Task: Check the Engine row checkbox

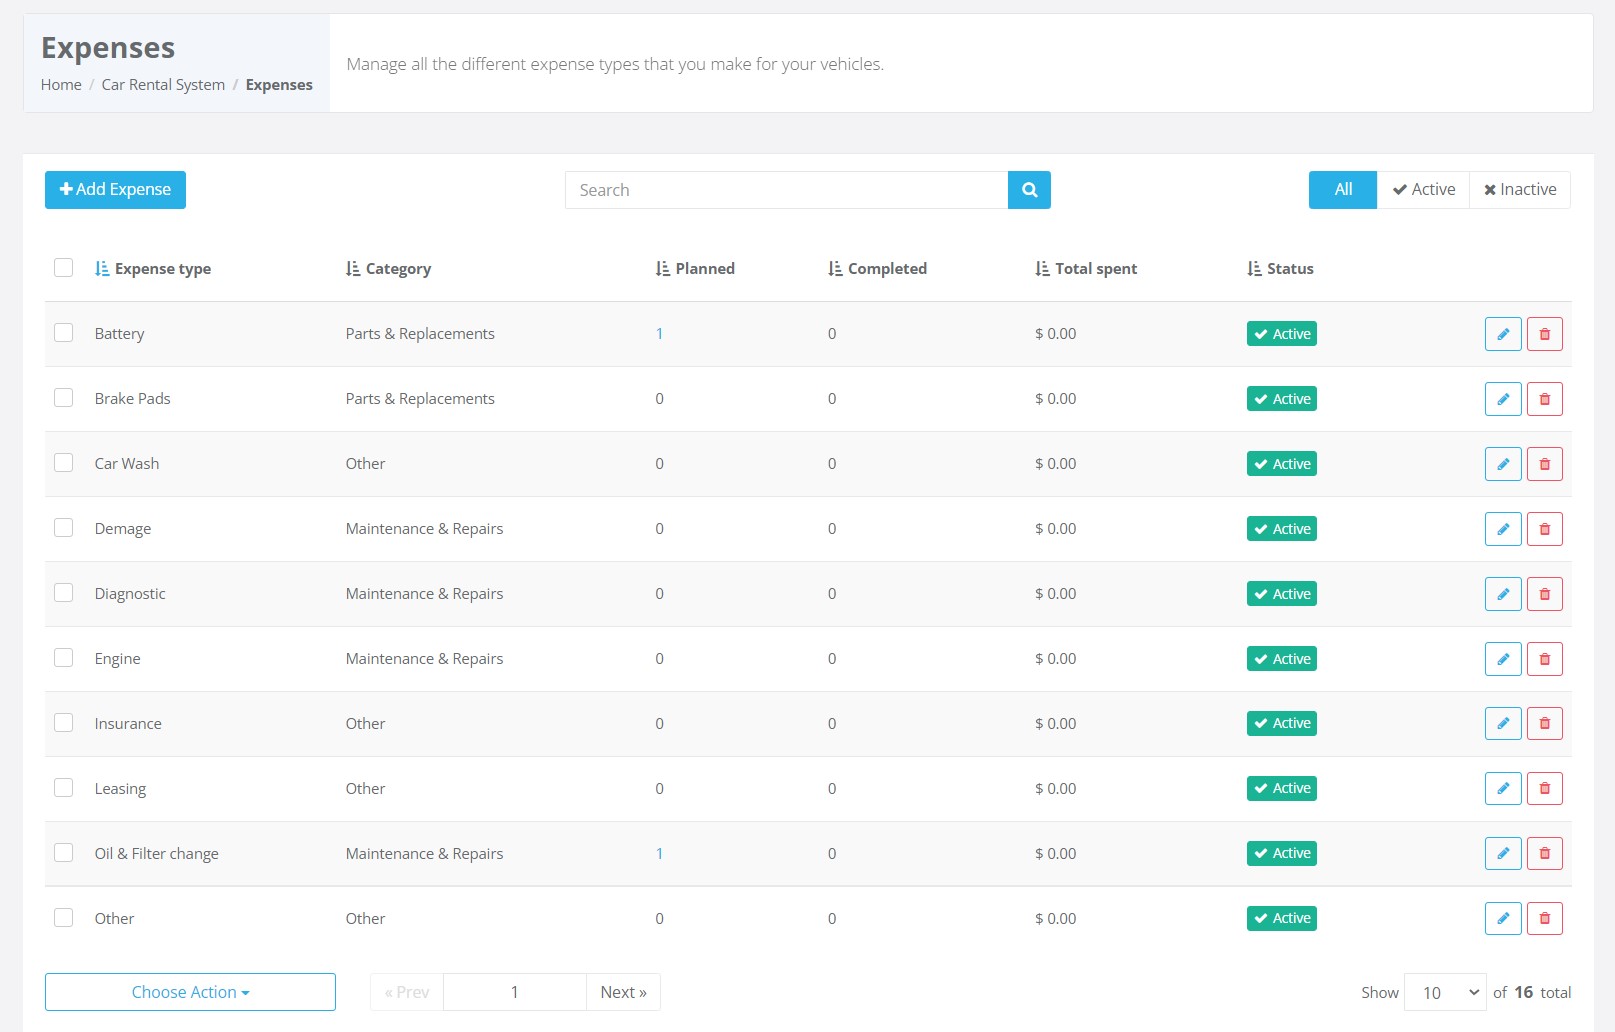Action: pyautogui.click(x=63, y=658)
